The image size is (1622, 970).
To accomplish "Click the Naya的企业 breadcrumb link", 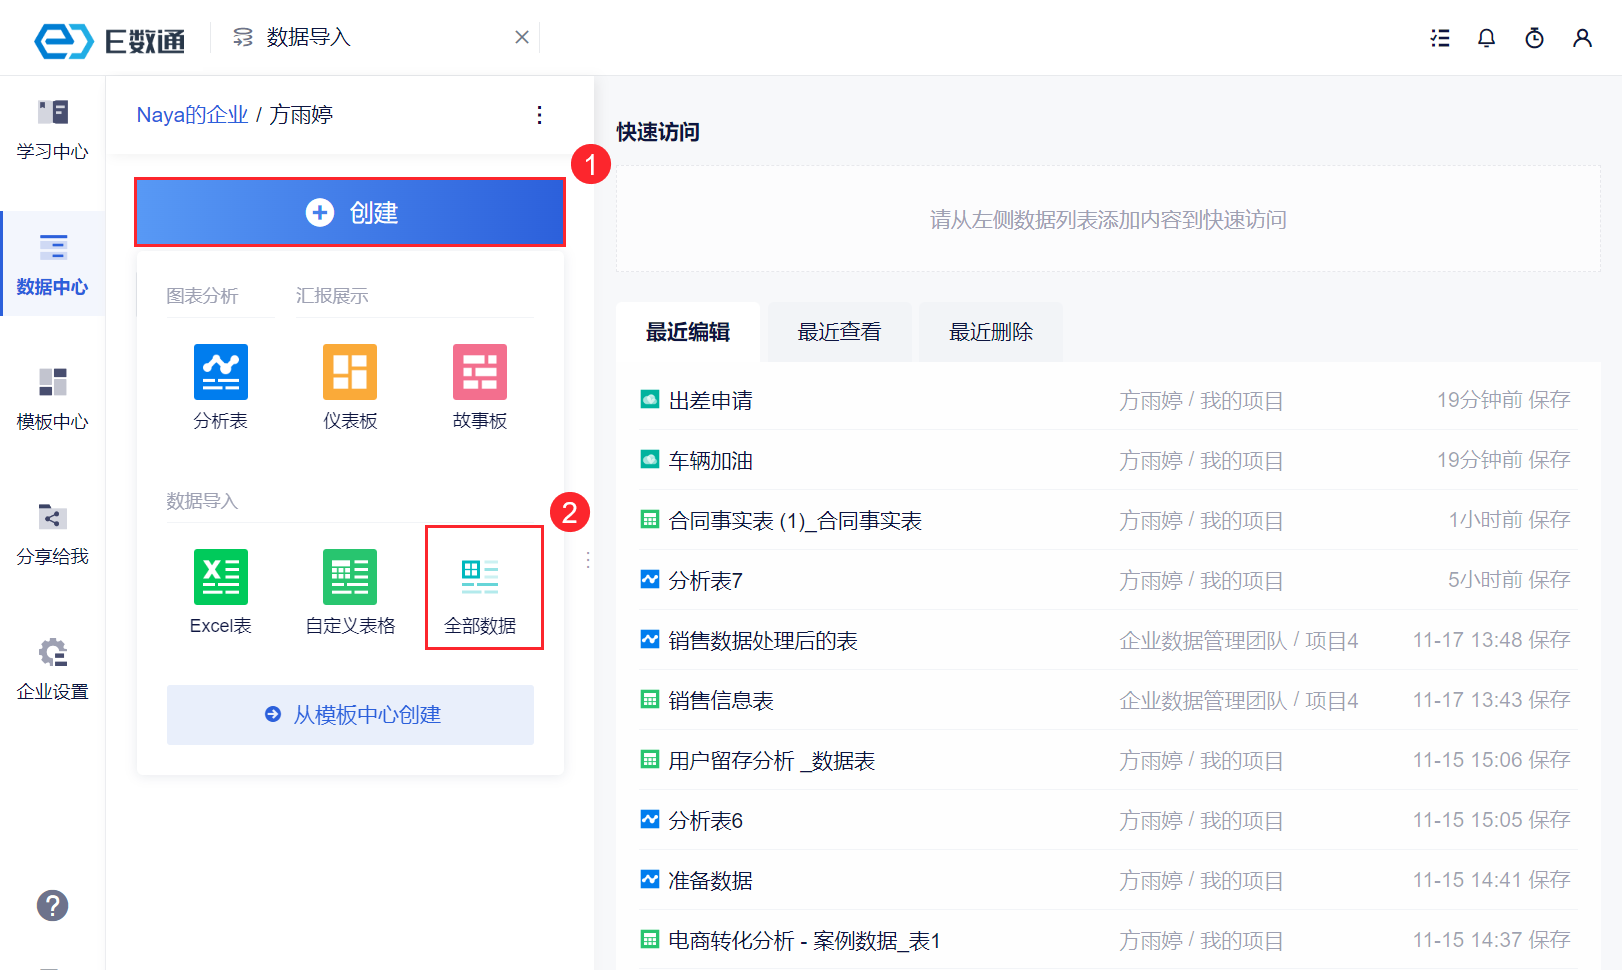I will point(192,115).
